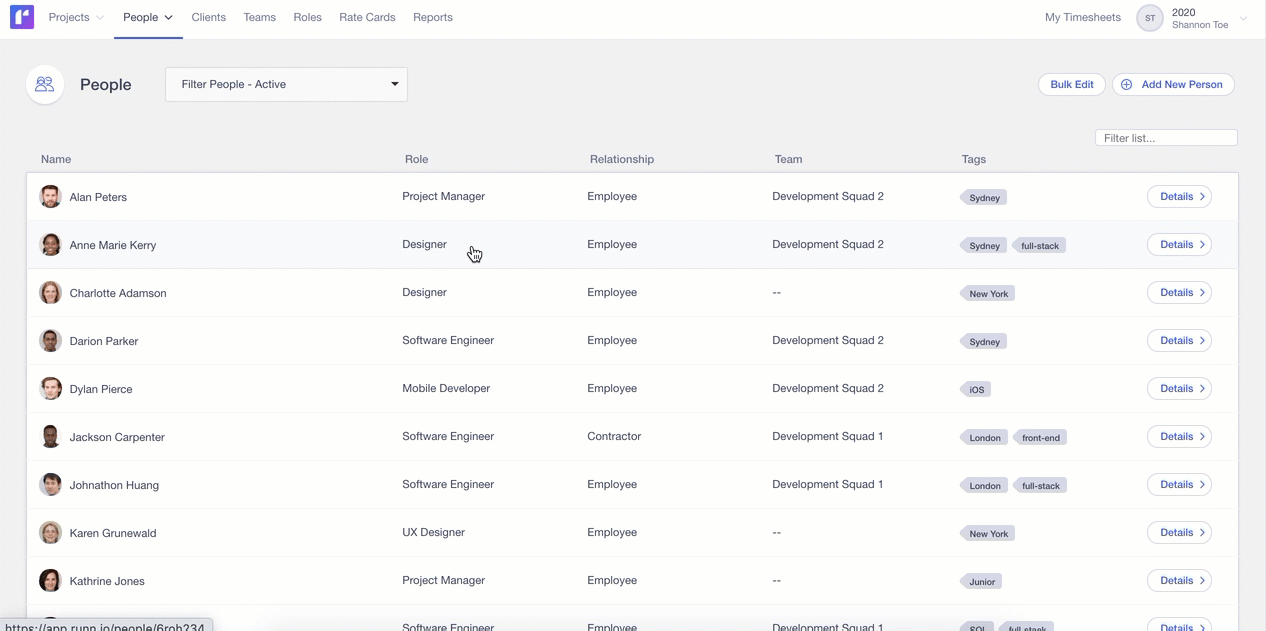Screen dimensions: 1266x631
Task: Open the Reports page
Action: pyautogui.click(x=433, y=18)
